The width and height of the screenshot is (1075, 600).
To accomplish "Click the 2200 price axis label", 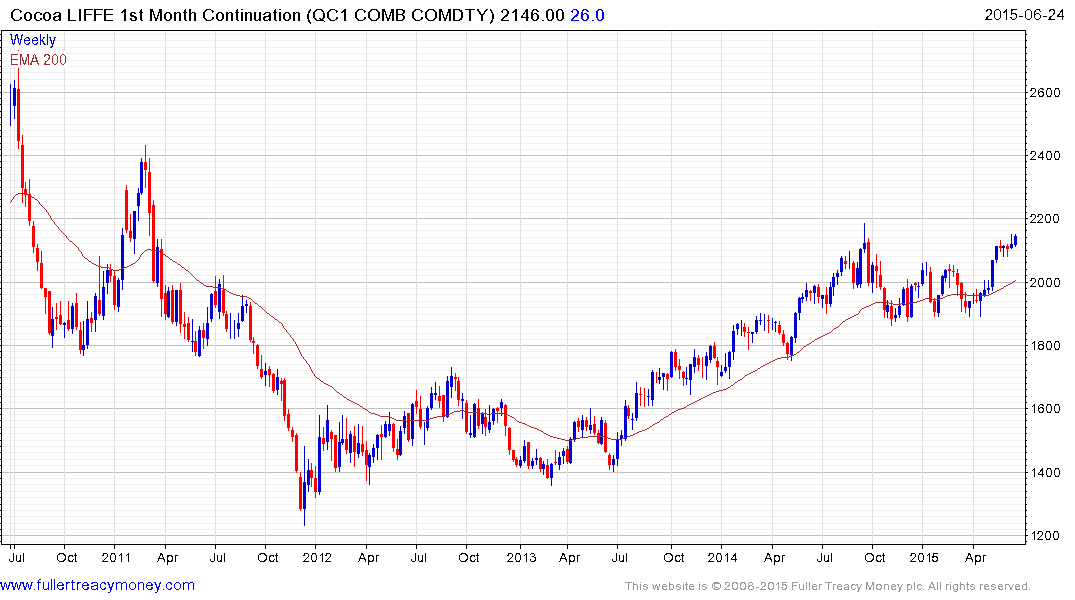I will tap(1048, 219).
